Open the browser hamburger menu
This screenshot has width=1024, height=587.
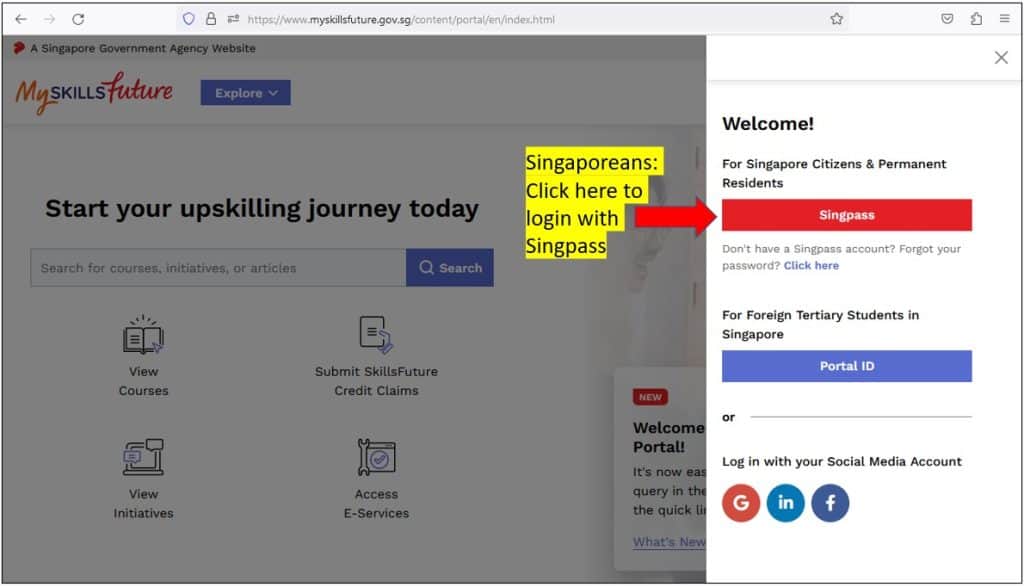point(1004,19)
